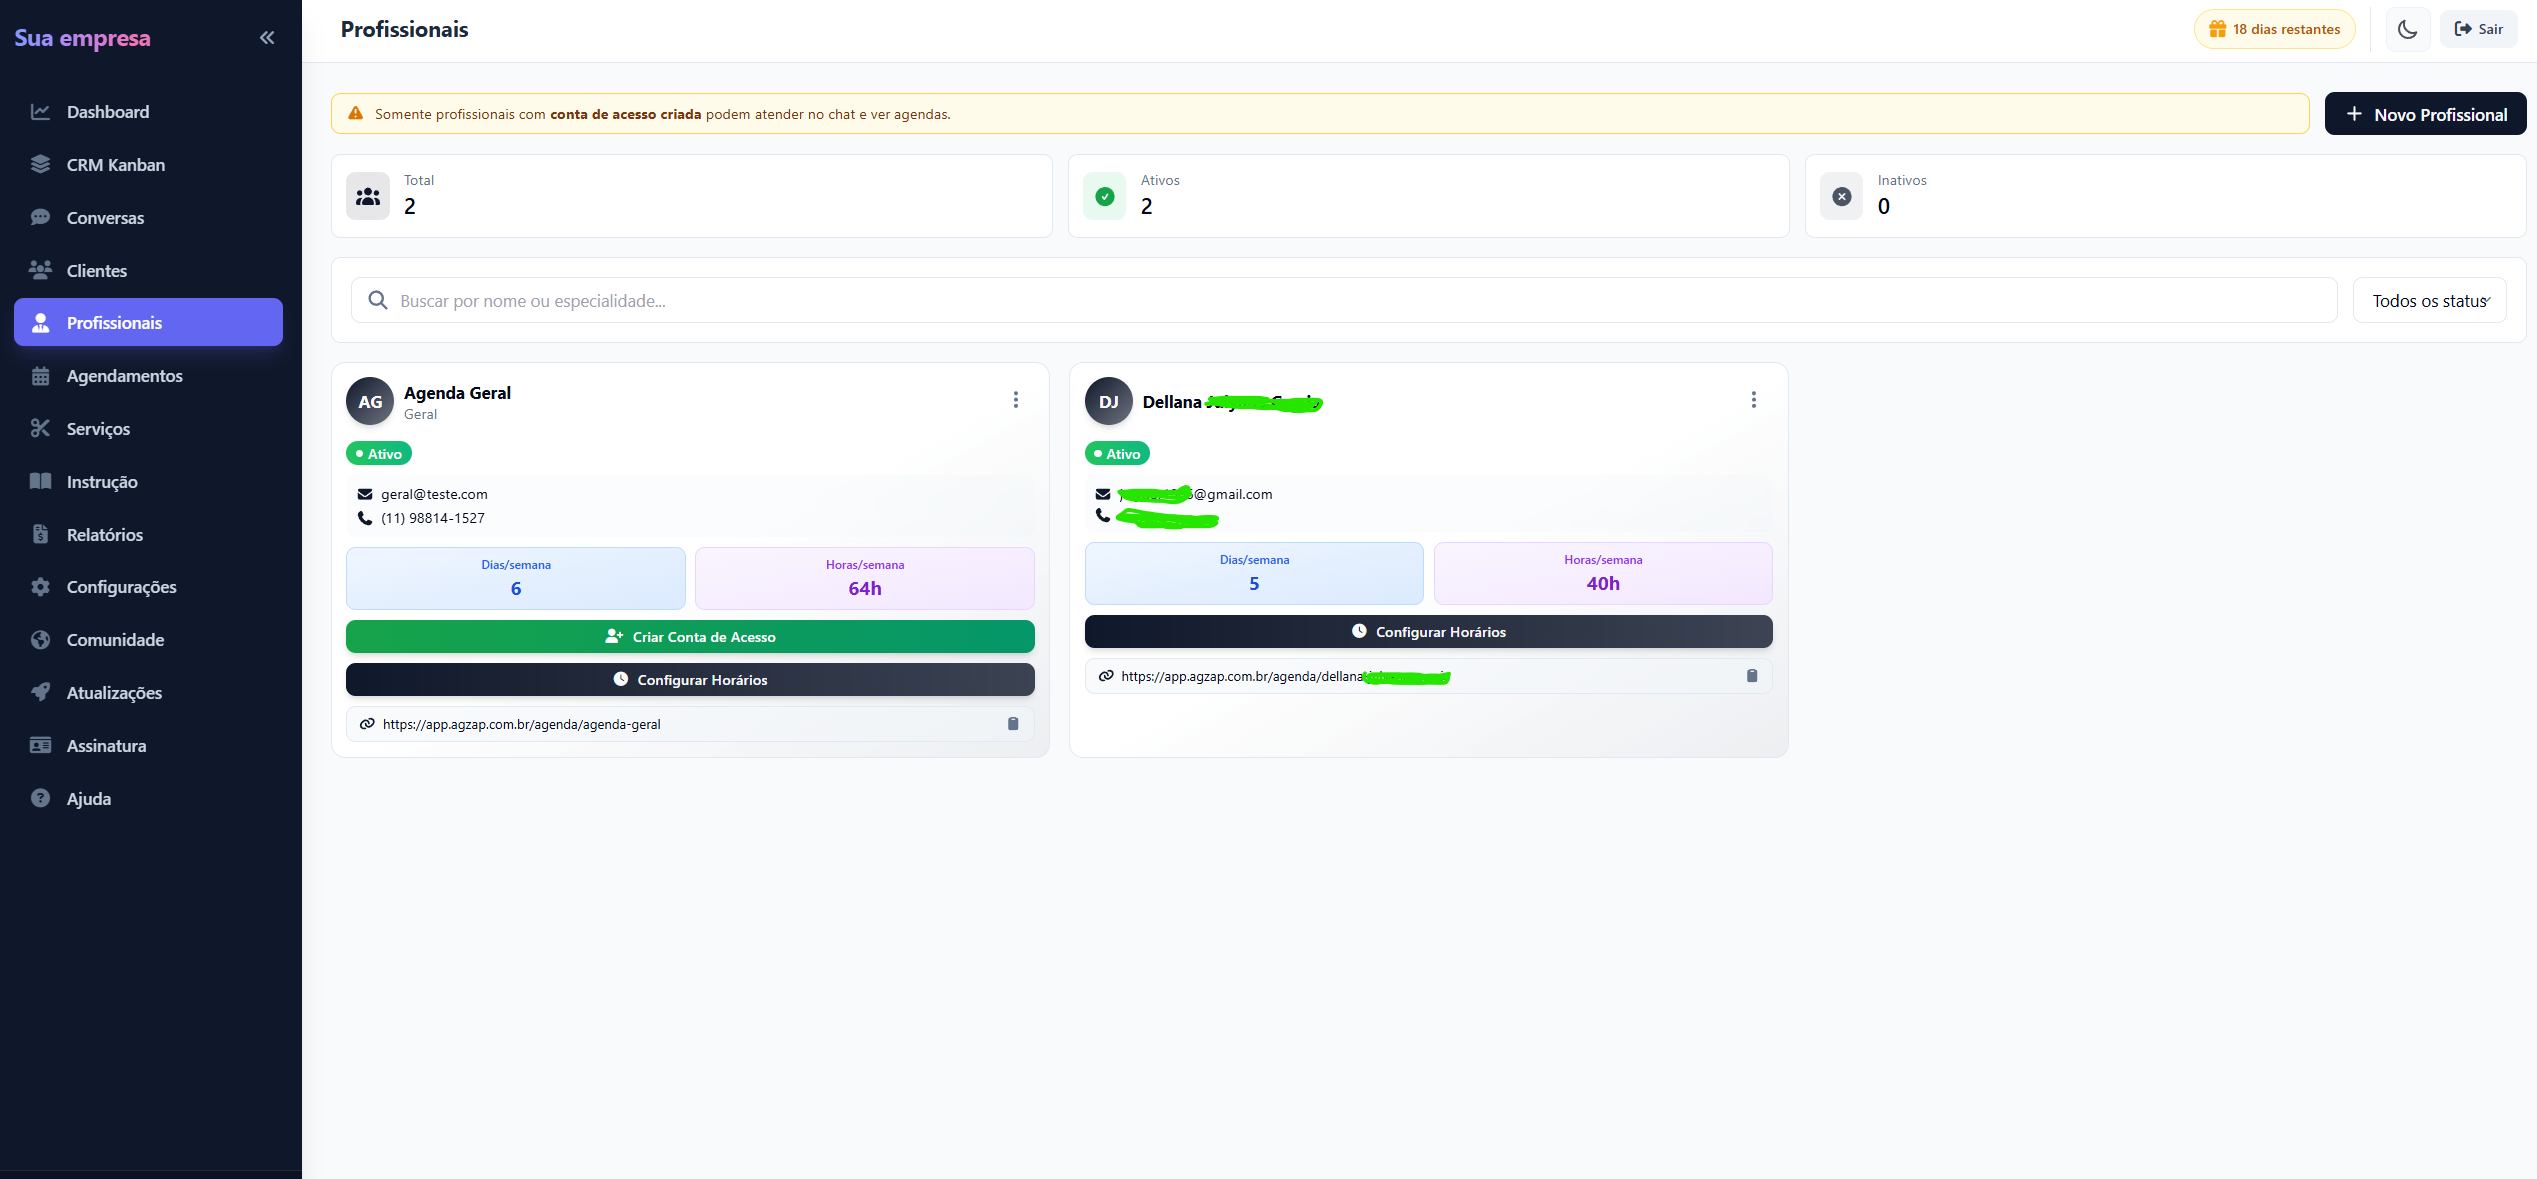Go to Agendamentos in the sidebar
The image size is (2537, 1179).
(x=124, y=376)
